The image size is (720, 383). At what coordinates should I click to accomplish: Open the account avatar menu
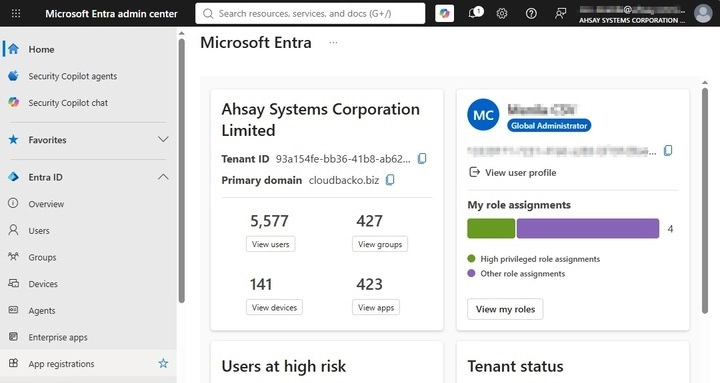(703, 13)
